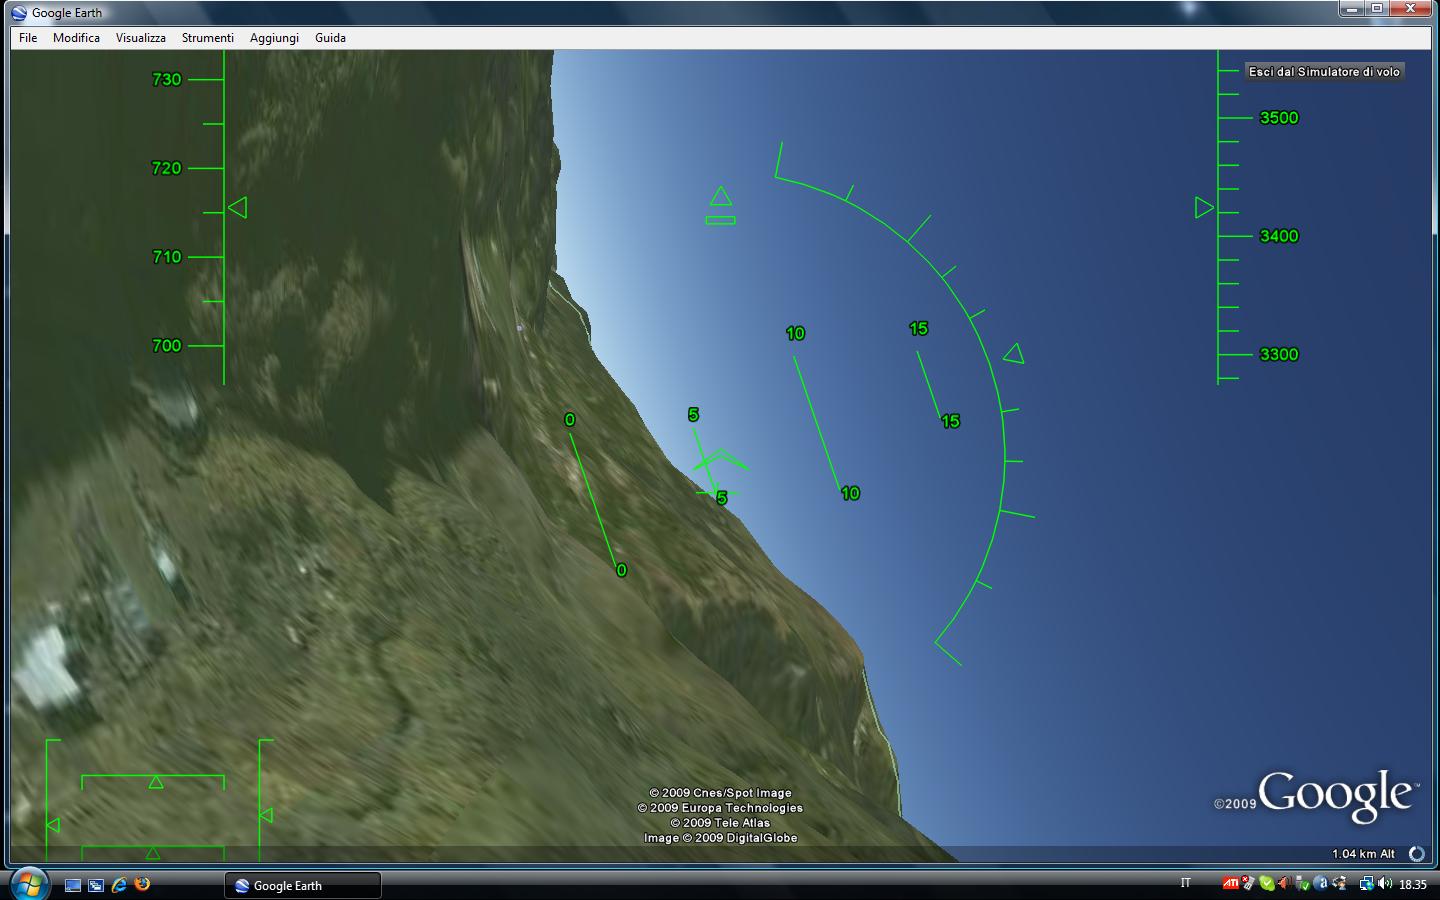1440x900 pixels.
Task: Open the Guida menu
Action: coord(330,38)
